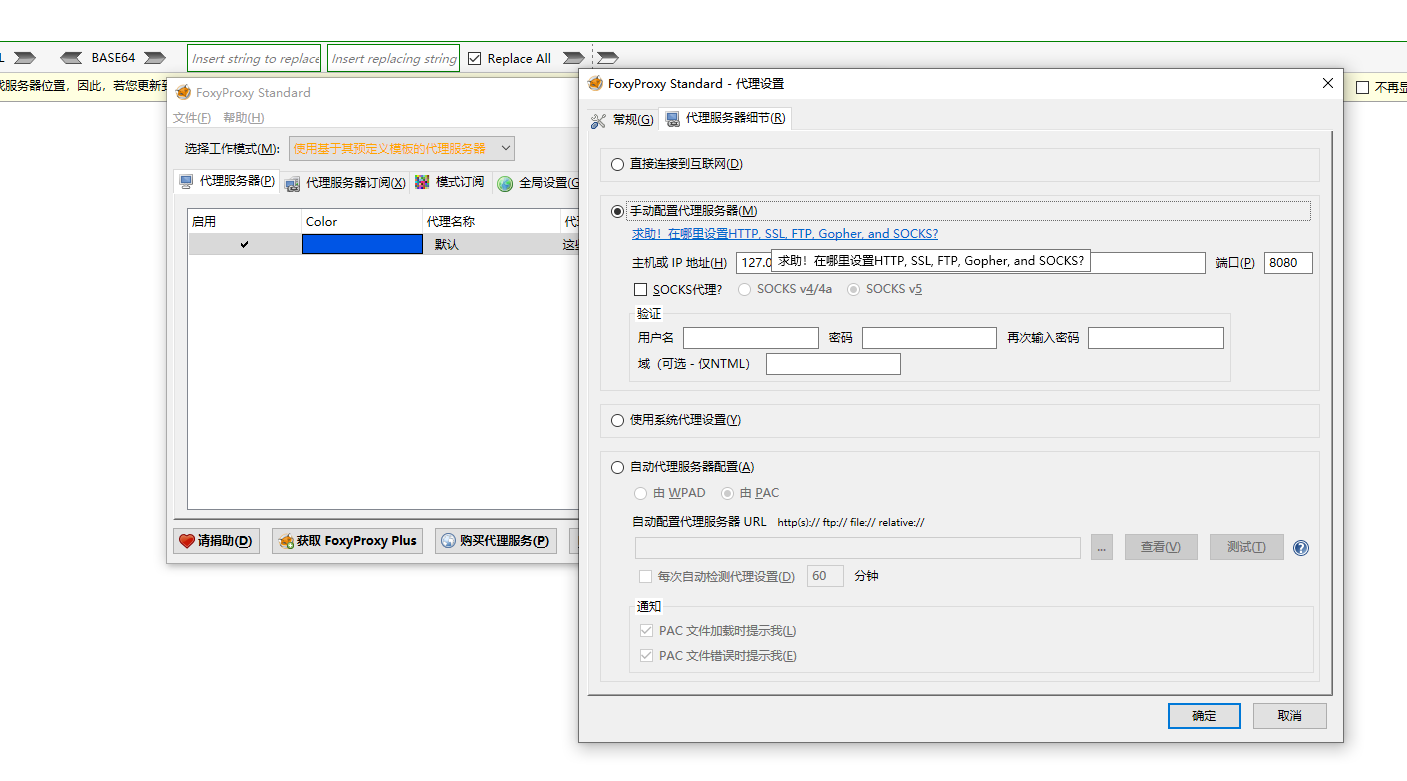Click the 用户名 input field
This screenshot has height=781, width=1407.
point(751,338)
